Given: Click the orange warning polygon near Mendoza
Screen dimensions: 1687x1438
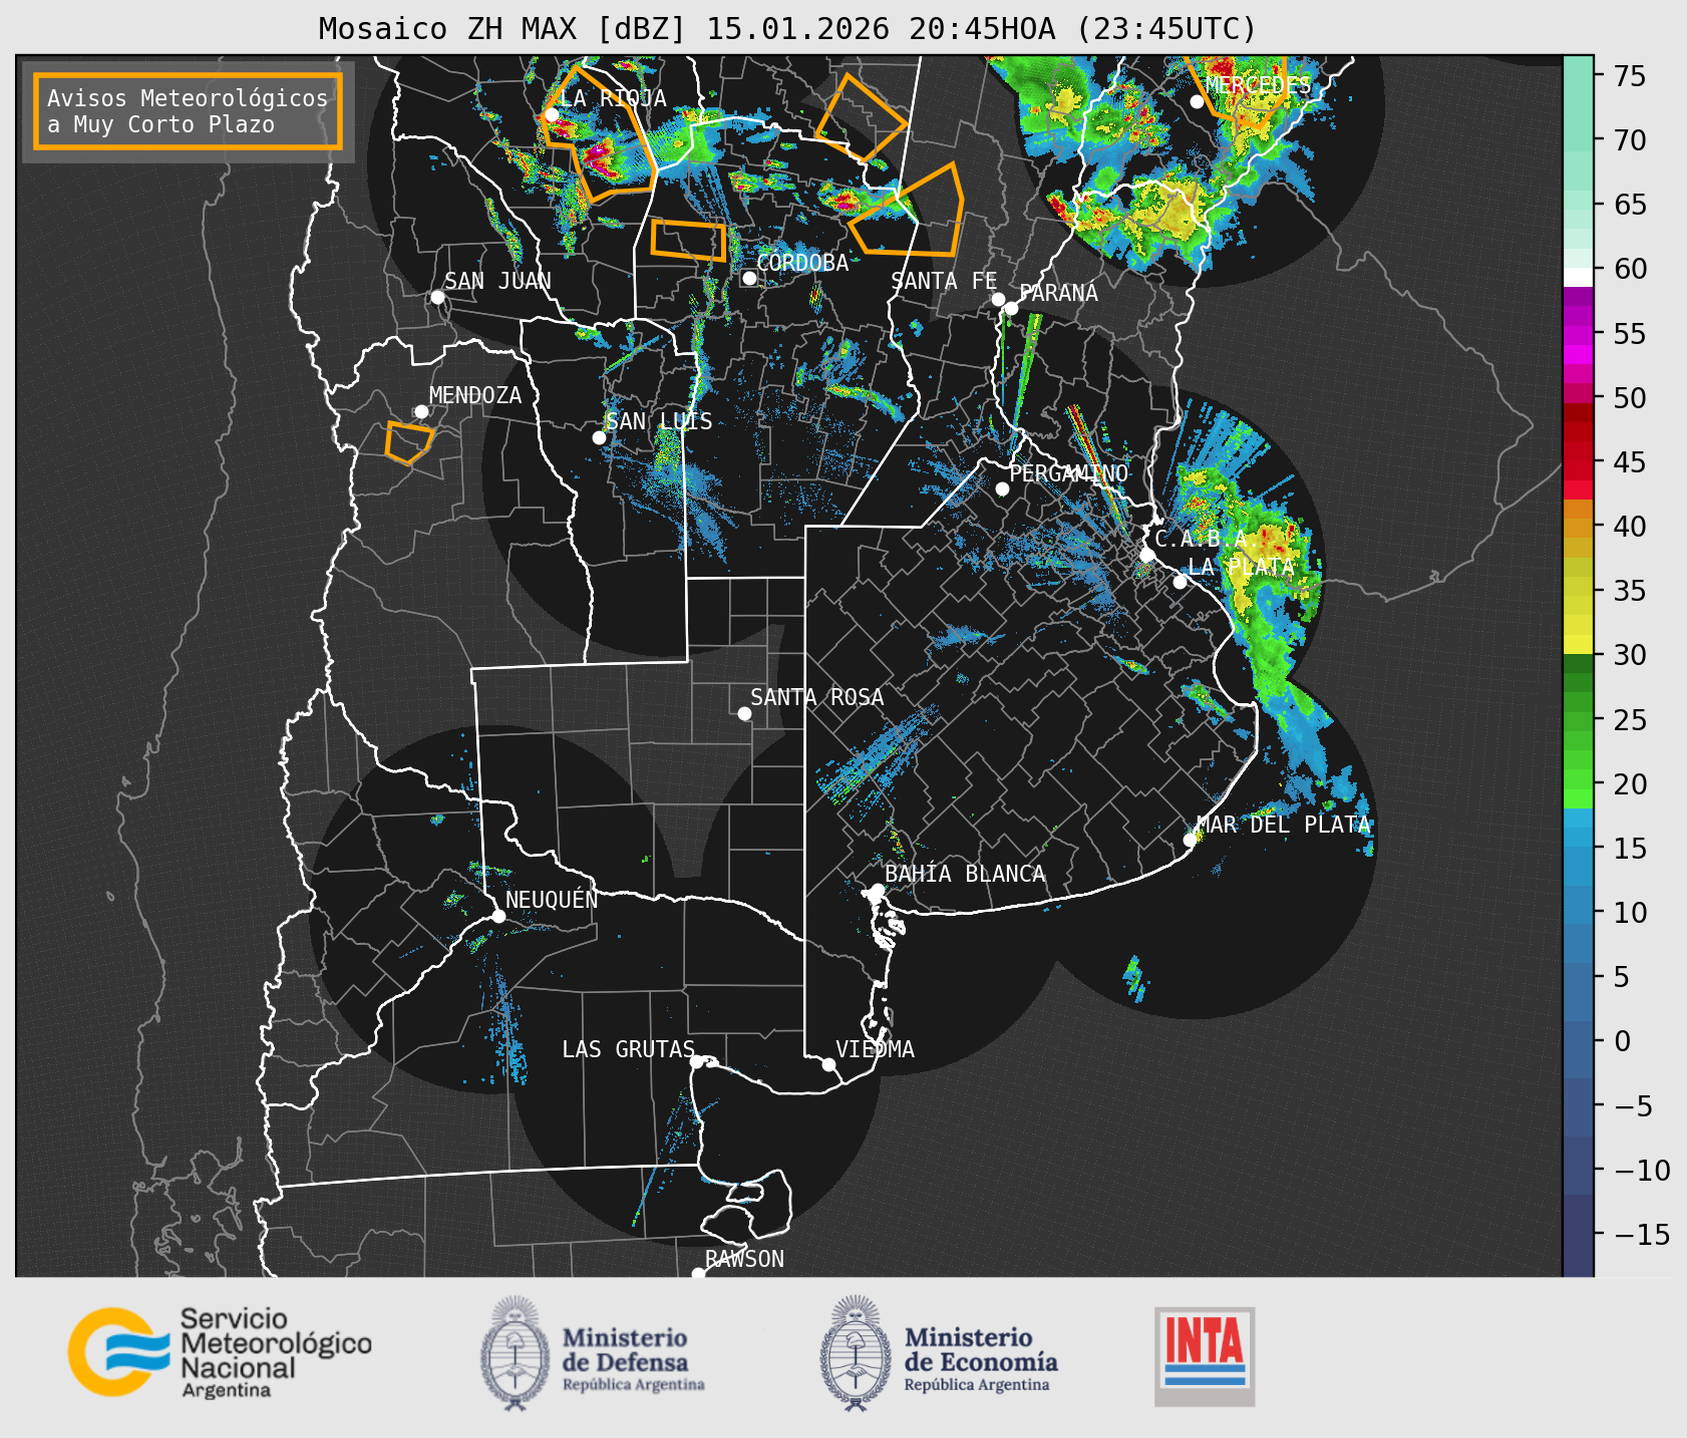Looking at the screenshot, I should point(409,442).
